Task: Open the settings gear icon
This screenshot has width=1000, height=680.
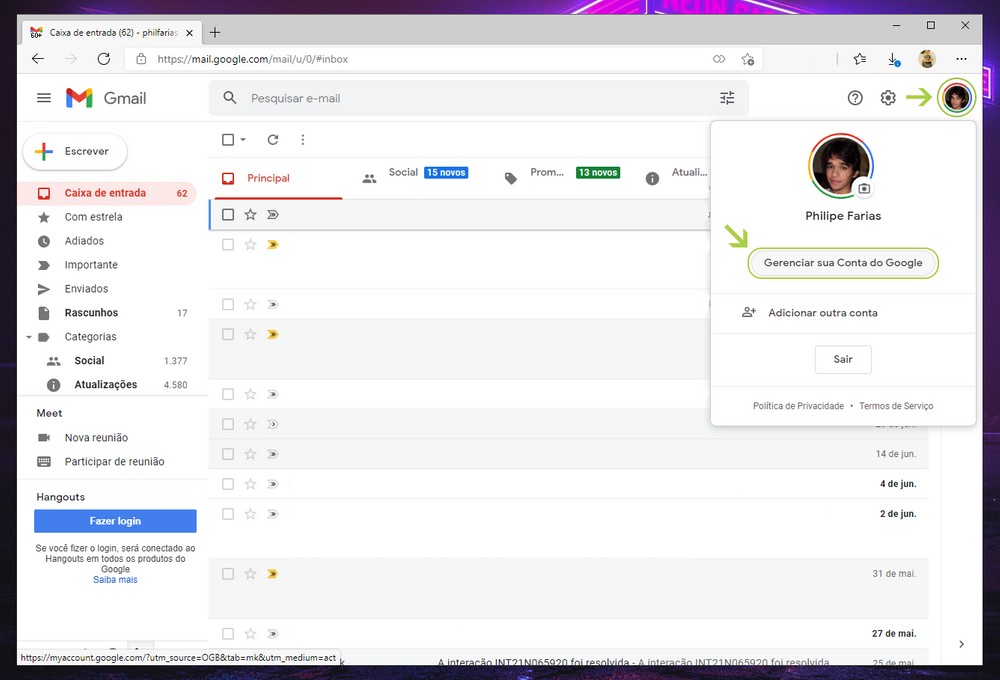Action: tap(888, 98)
